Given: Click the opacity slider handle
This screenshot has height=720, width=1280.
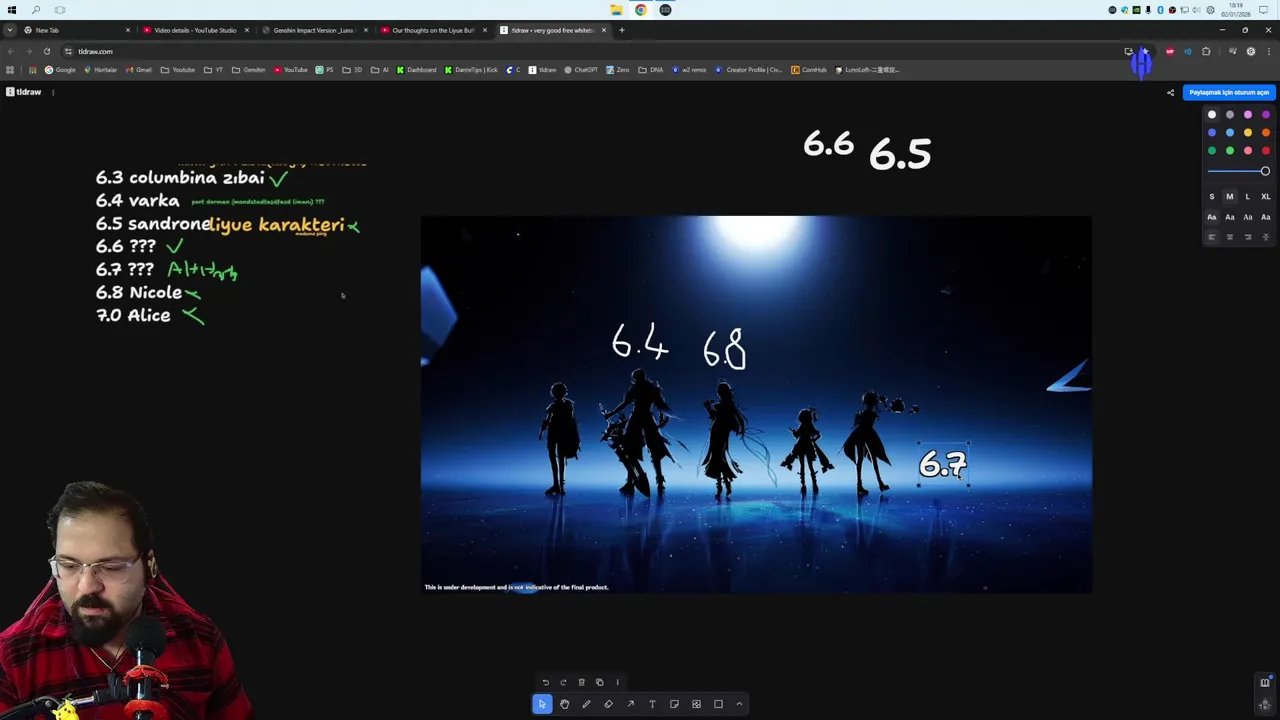Looking at the screenshot, I should pyautogui.click(x=1265, y=172).
